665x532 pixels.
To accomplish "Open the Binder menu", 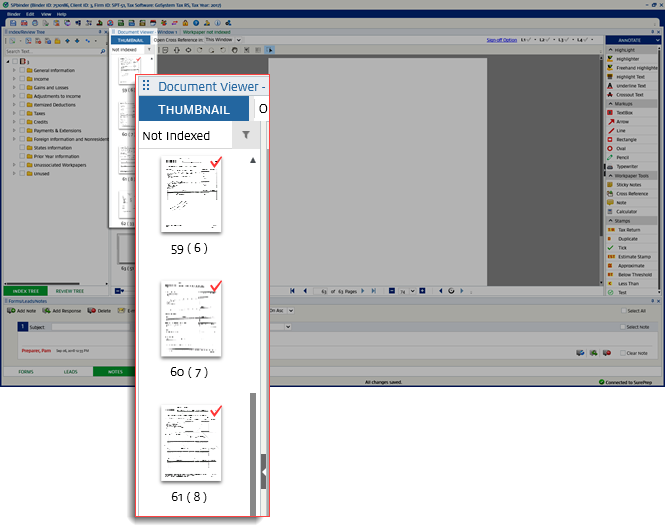I will point(14,14).
